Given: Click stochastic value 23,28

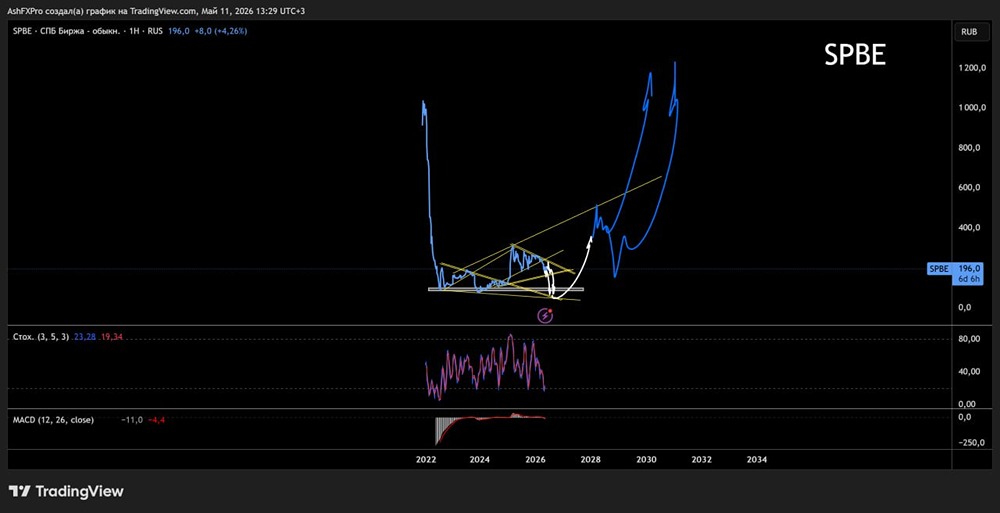Looking at the screenshot, I should (84, 336).
